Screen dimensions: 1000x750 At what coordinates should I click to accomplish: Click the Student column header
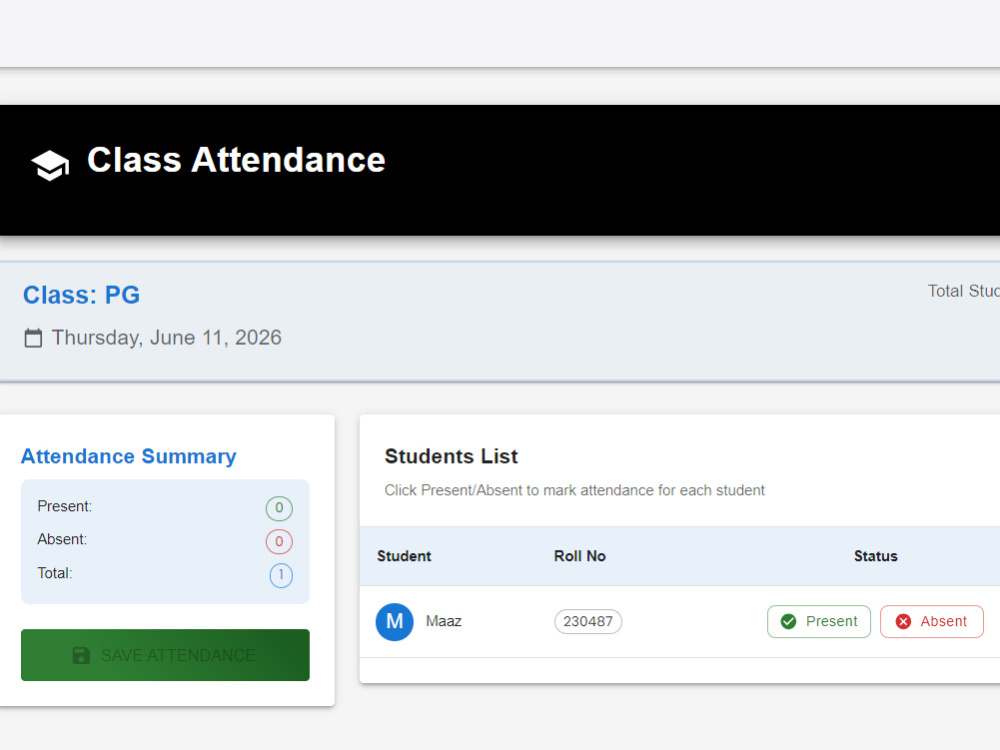click(404, 556)
